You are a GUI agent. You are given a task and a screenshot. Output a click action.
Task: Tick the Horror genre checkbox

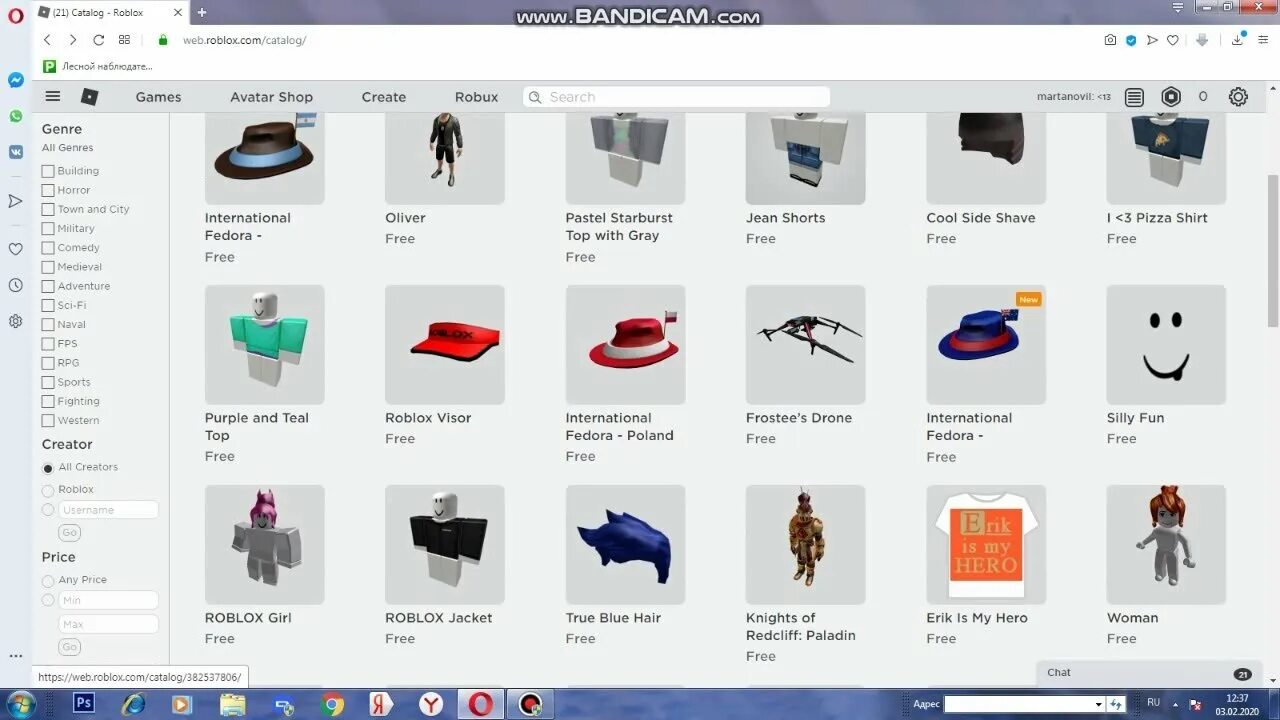click(48, 190)
